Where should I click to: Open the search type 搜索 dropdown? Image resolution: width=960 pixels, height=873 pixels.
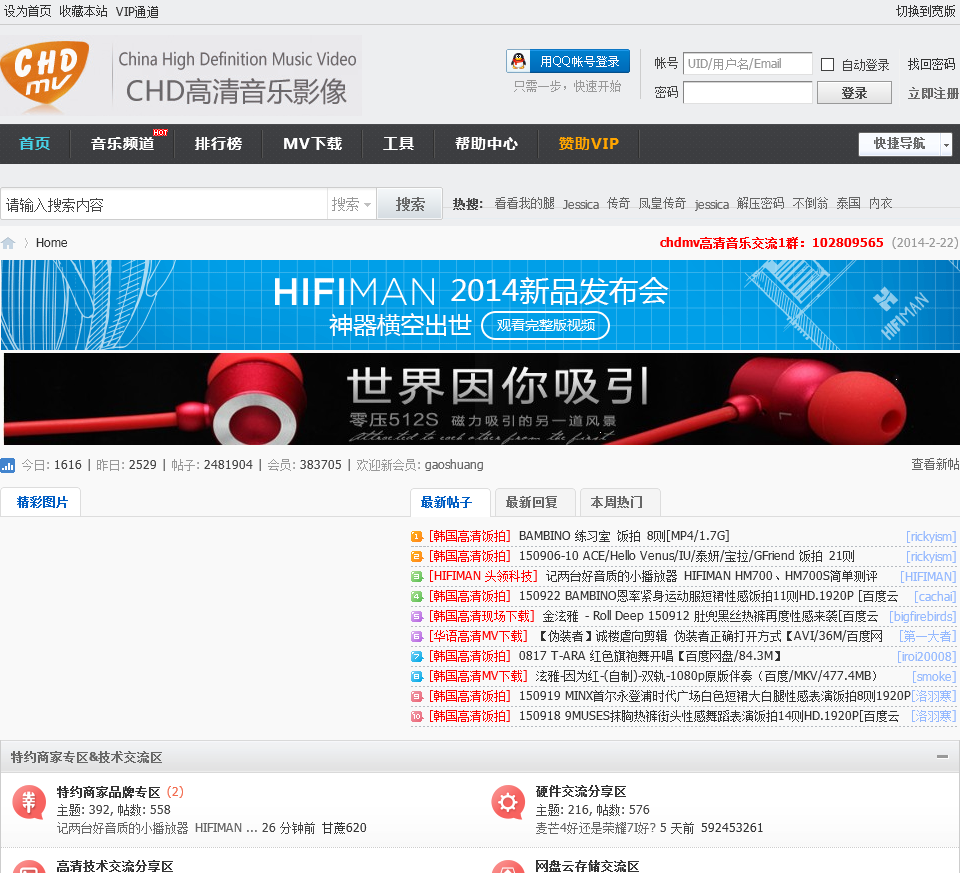(351, 204)
